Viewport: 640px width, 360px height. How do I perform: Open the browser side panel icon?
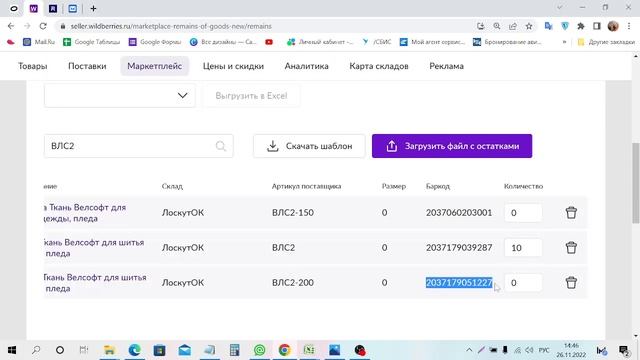[x=597, y=26]
